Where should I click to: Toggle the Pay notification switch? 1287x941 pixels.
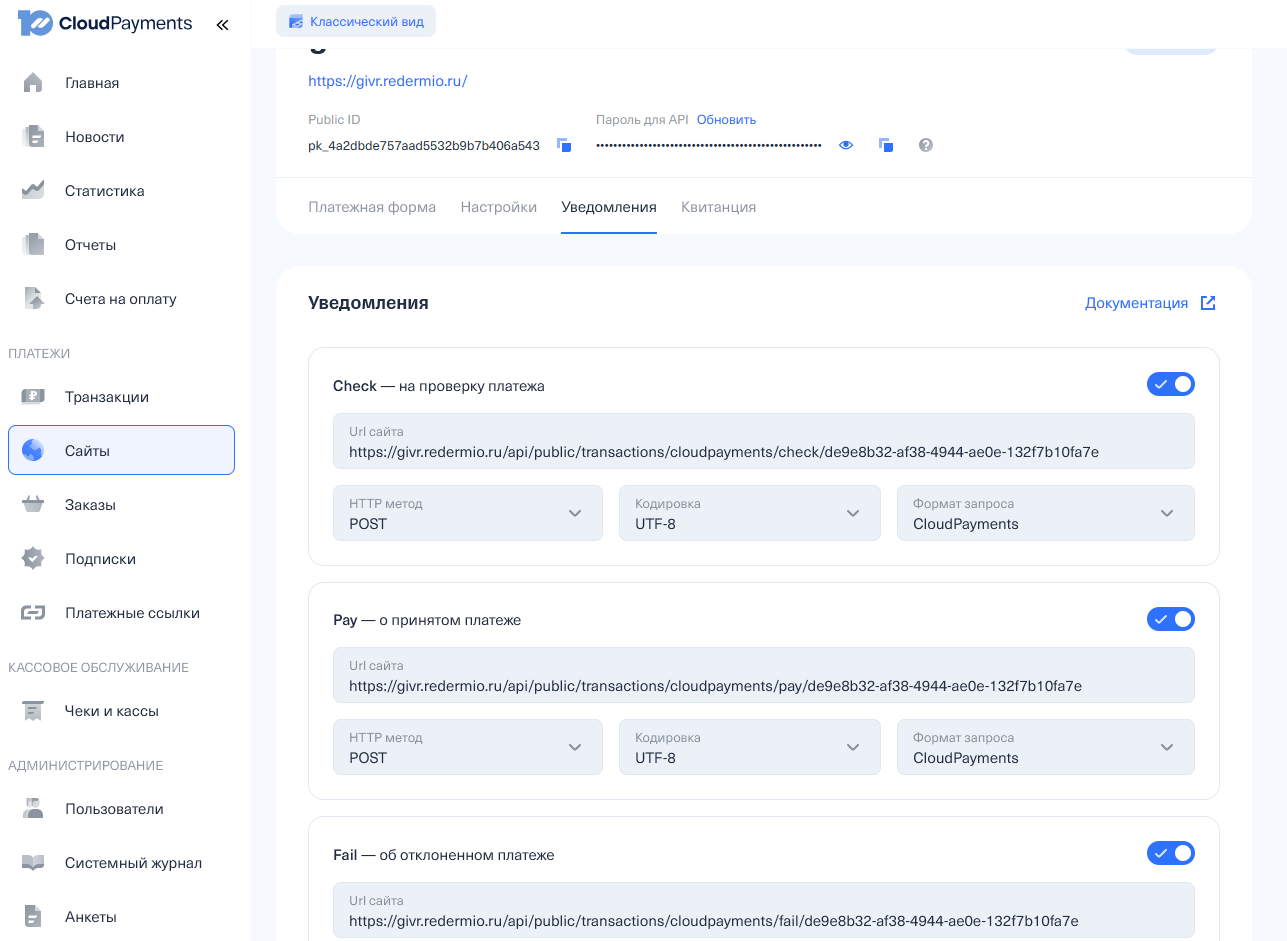pos(1171,619)
